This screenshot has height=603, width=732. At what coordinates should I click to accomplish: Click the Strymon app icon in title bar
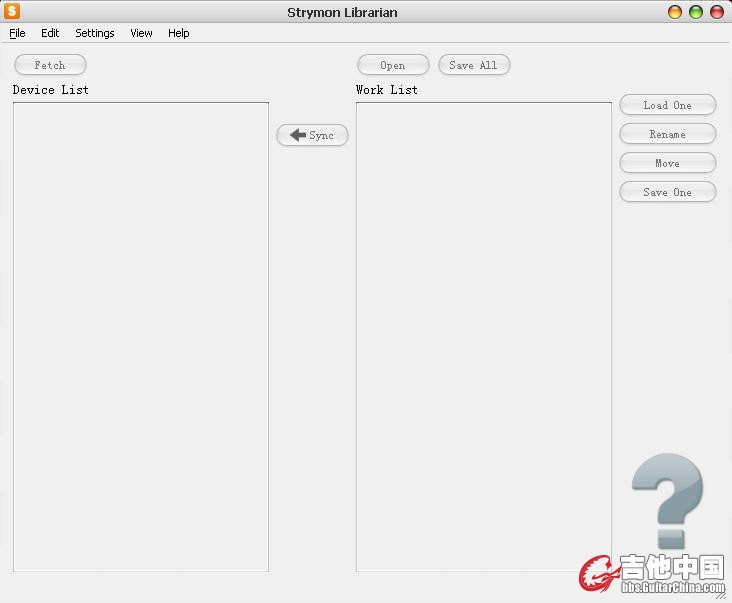12,12
